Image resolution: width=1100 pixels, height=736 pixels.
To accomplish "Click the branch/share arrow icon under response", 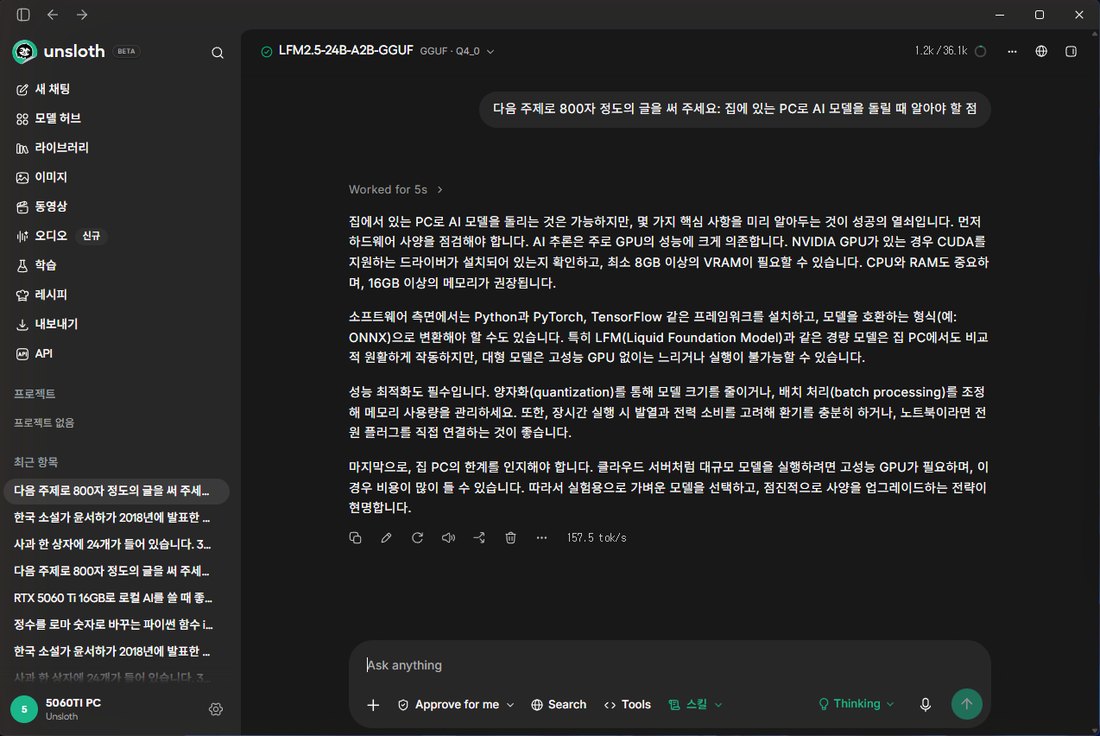I will coord(479,537).
